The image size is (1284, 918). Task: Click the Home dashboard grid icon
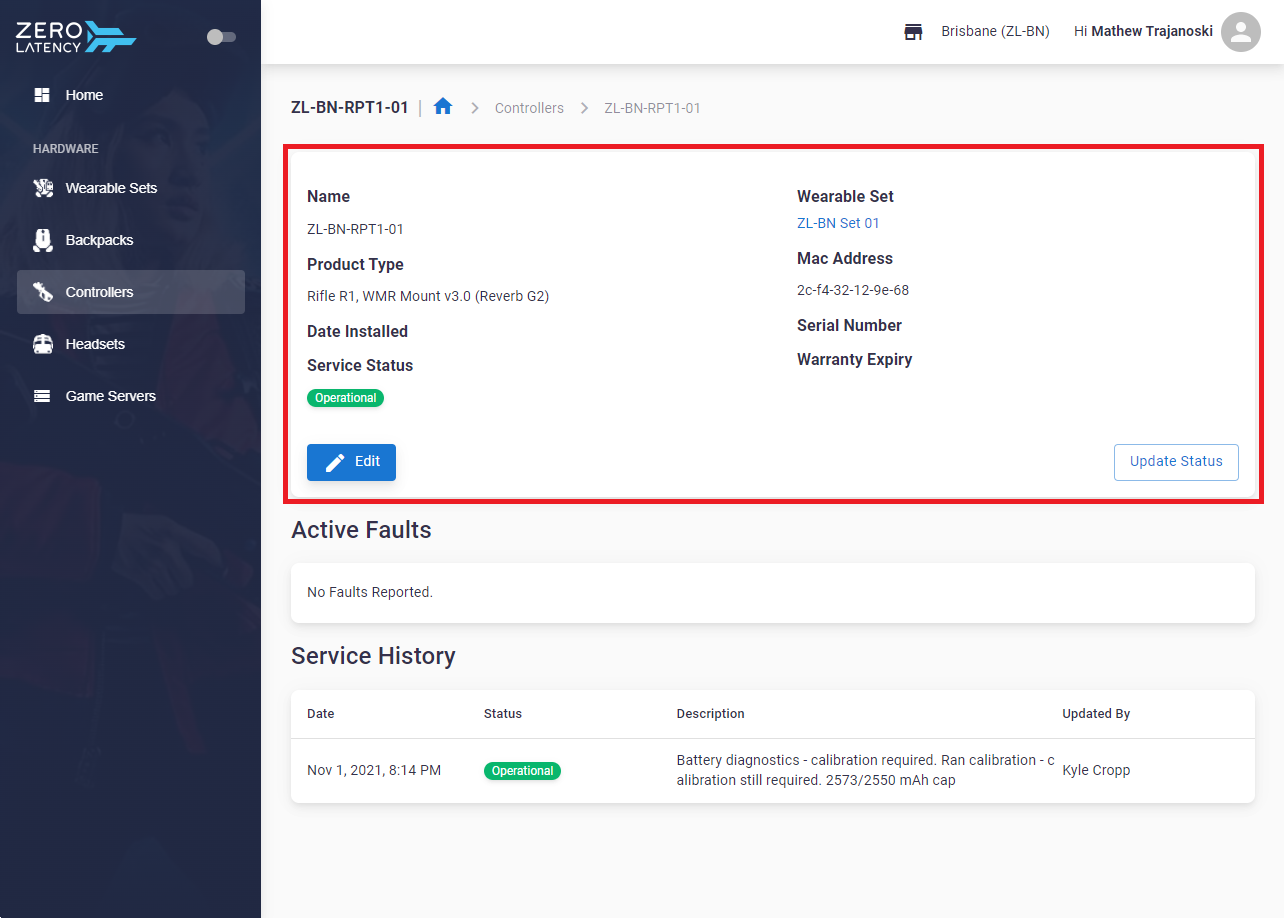coord(42,95)
